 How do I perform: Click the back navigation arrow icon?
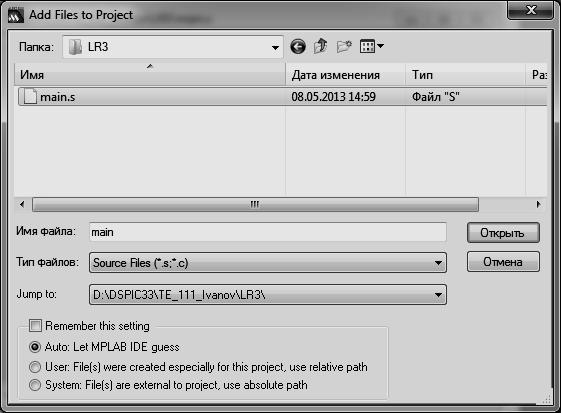[x=298, y=47]
